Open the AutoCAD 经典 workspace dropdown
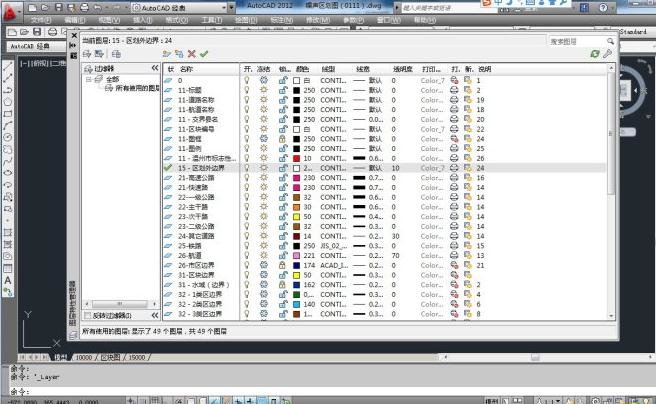The width and height of the screenshot is (656, 404). click(231, 8)
